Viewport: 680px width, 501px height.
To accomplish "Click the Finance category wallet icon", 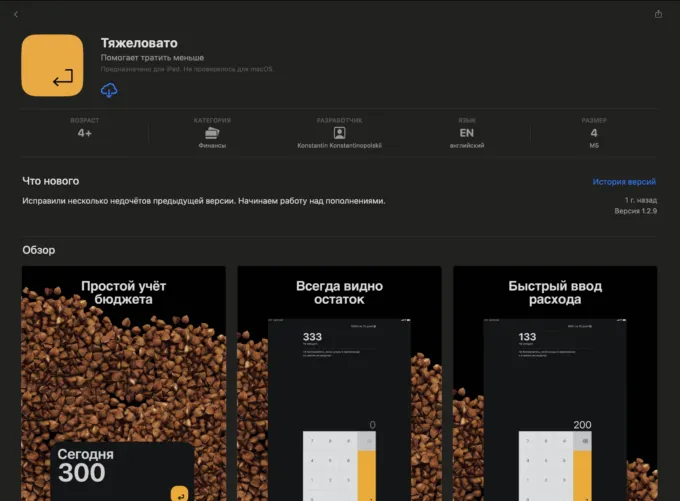I will pos(212,132).
